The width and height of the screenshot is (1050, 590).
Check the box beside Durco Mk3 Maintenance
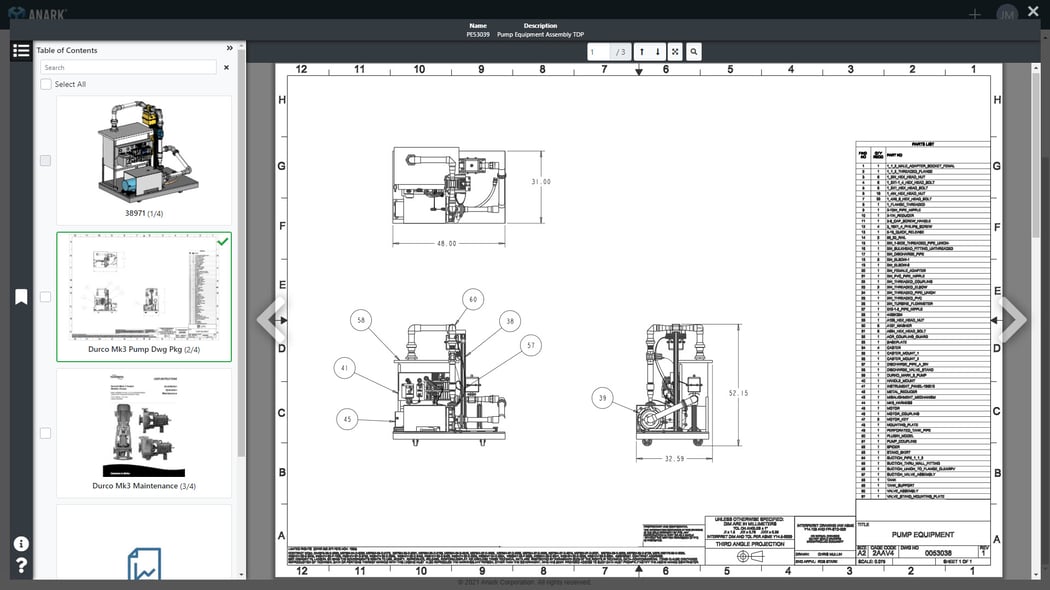(46, 433)
